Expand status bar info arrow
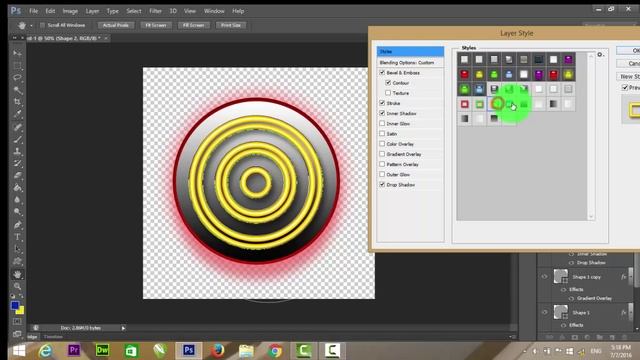The width and height of the screenshot is (640, 360). click(x=123, y=328)
